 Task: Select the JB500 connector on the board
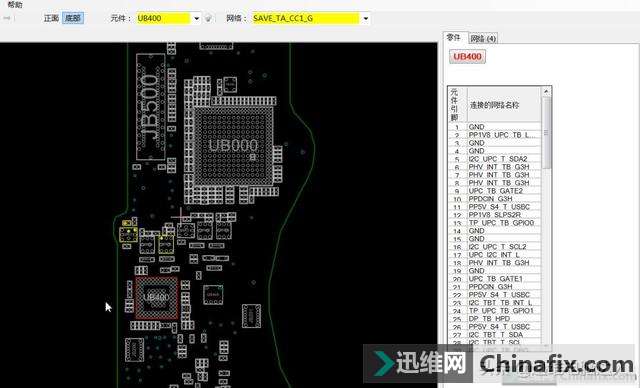pyautogui.click(x=151, y=106)
